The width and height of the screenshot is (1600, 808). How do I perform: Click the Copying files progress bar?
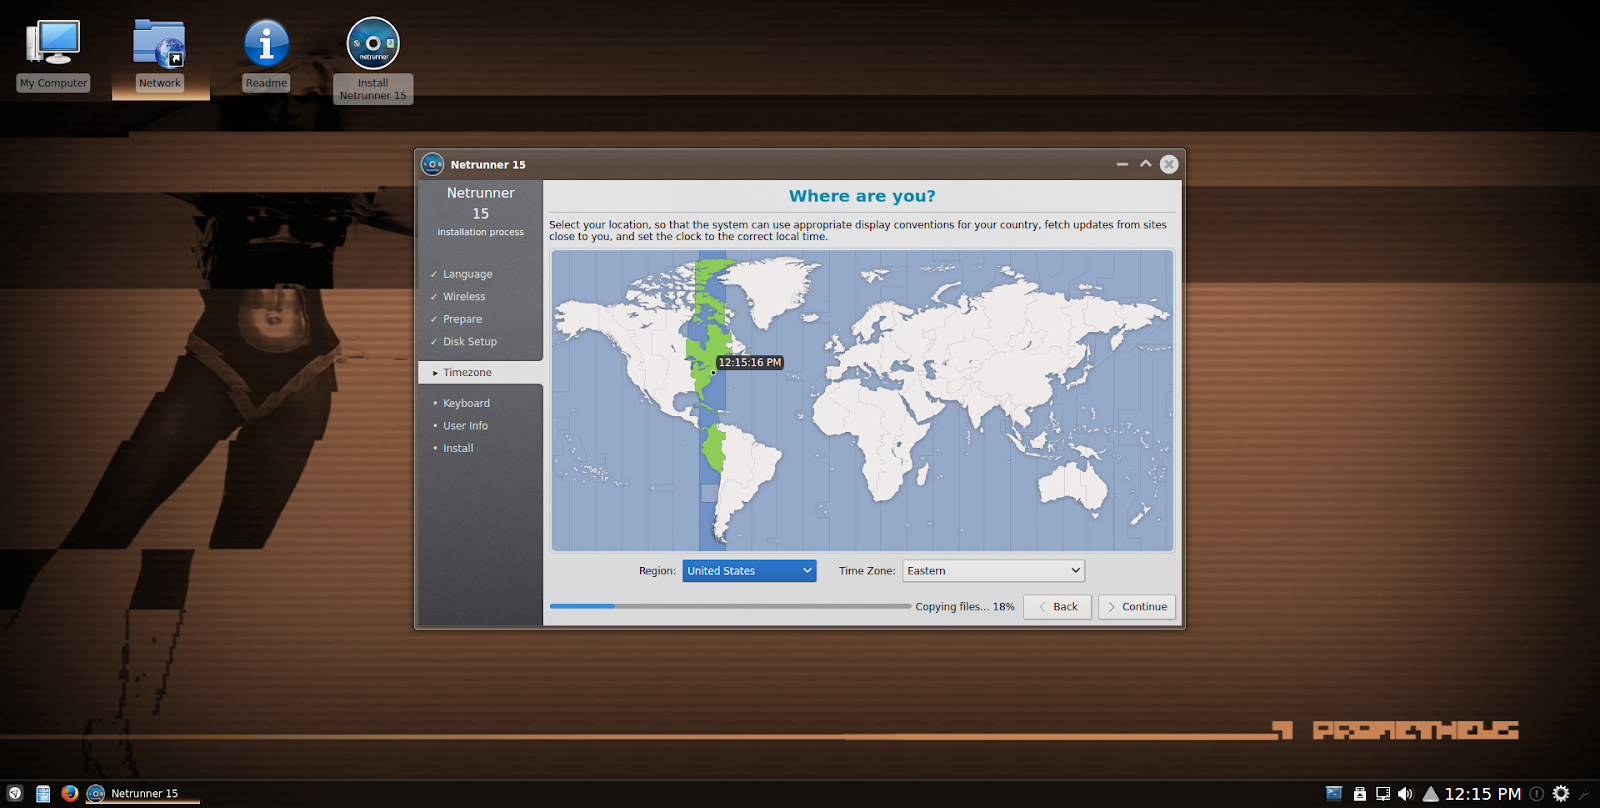click(x=730, y=606)
